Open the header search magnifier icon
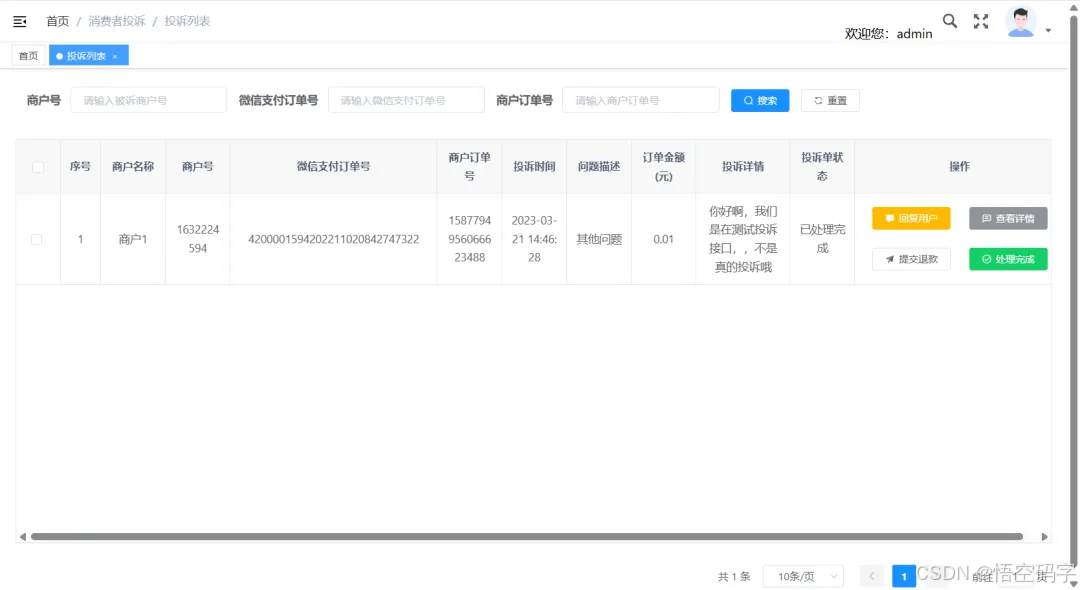The width and height of the screenshot is (1080, 590). pos(950,21)
